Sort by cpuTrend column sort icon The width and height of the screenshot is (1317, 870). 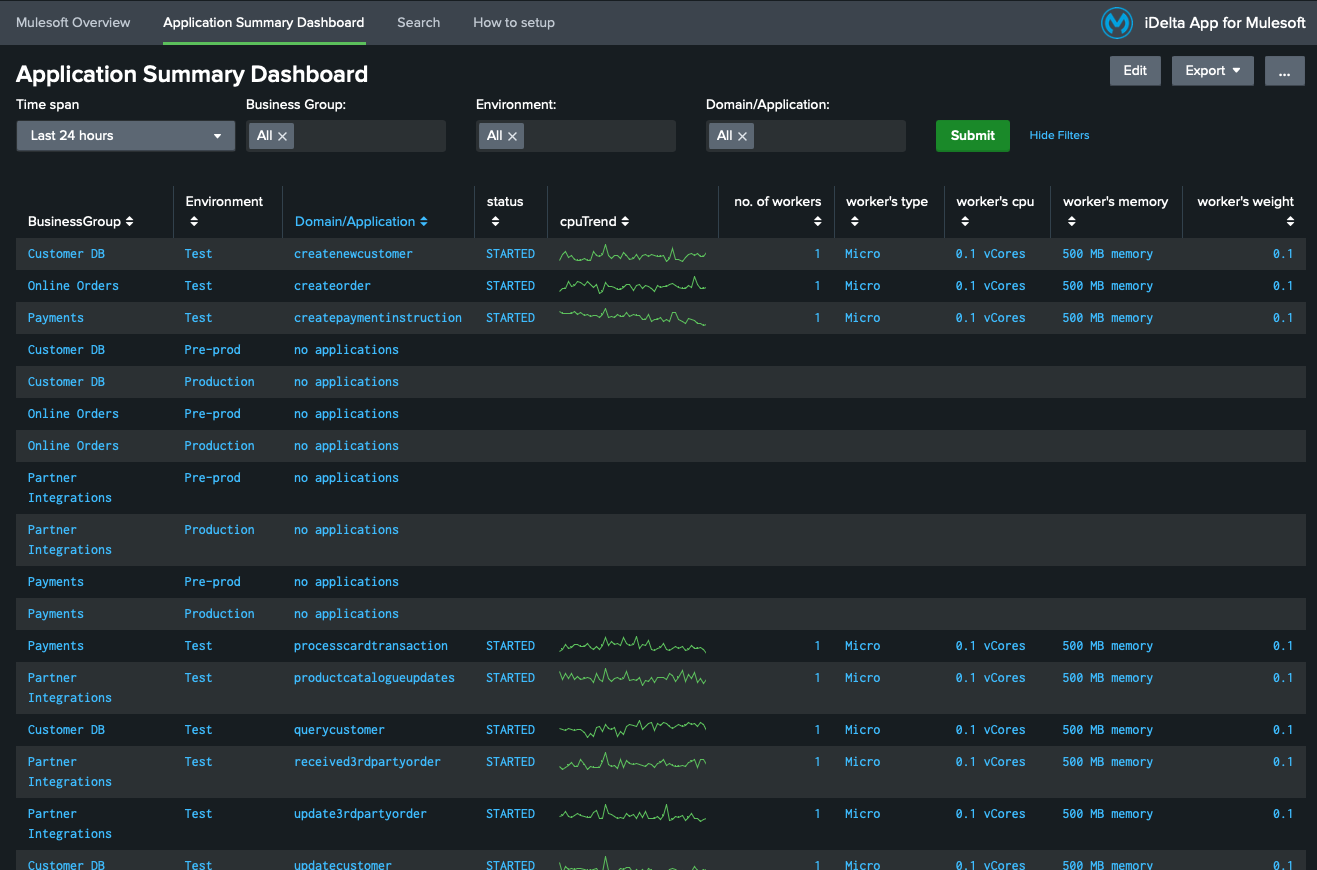(625, 222)
